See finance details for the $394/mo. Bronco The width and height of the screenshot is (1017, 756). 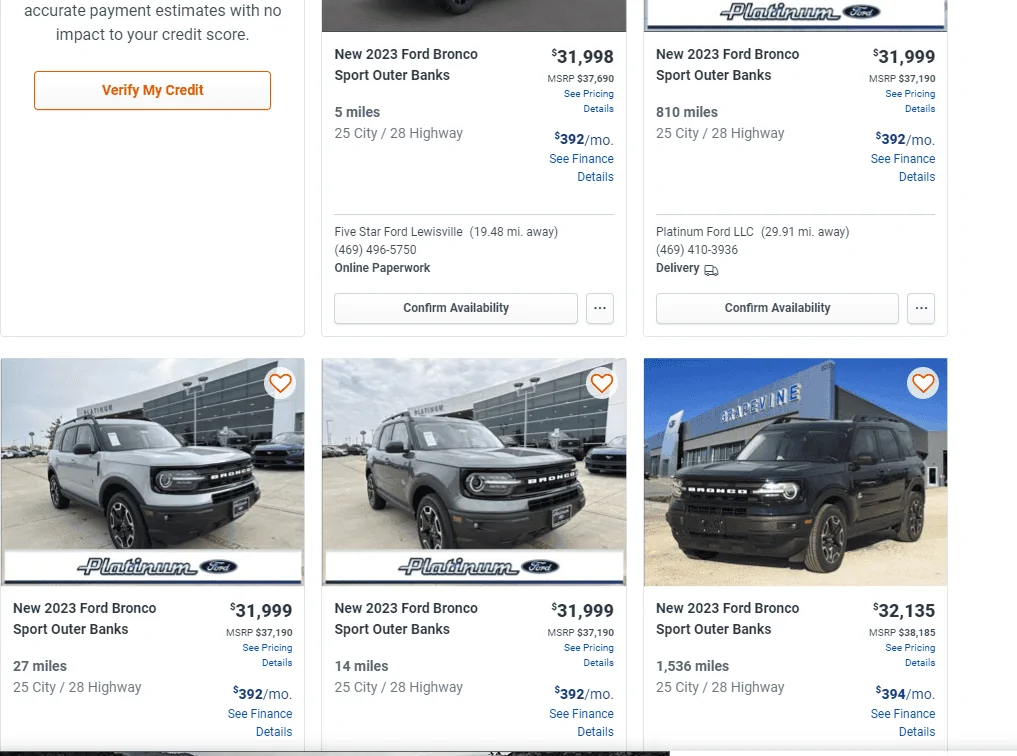(903, 722)
